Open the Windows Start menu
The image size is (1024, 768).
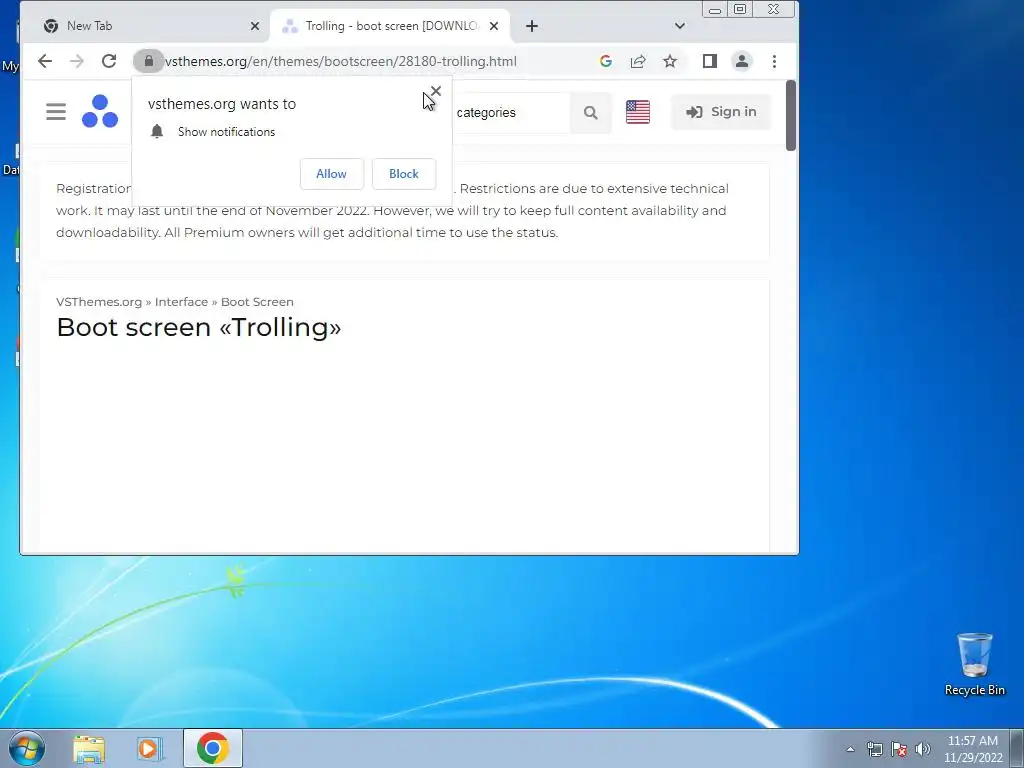26,748
